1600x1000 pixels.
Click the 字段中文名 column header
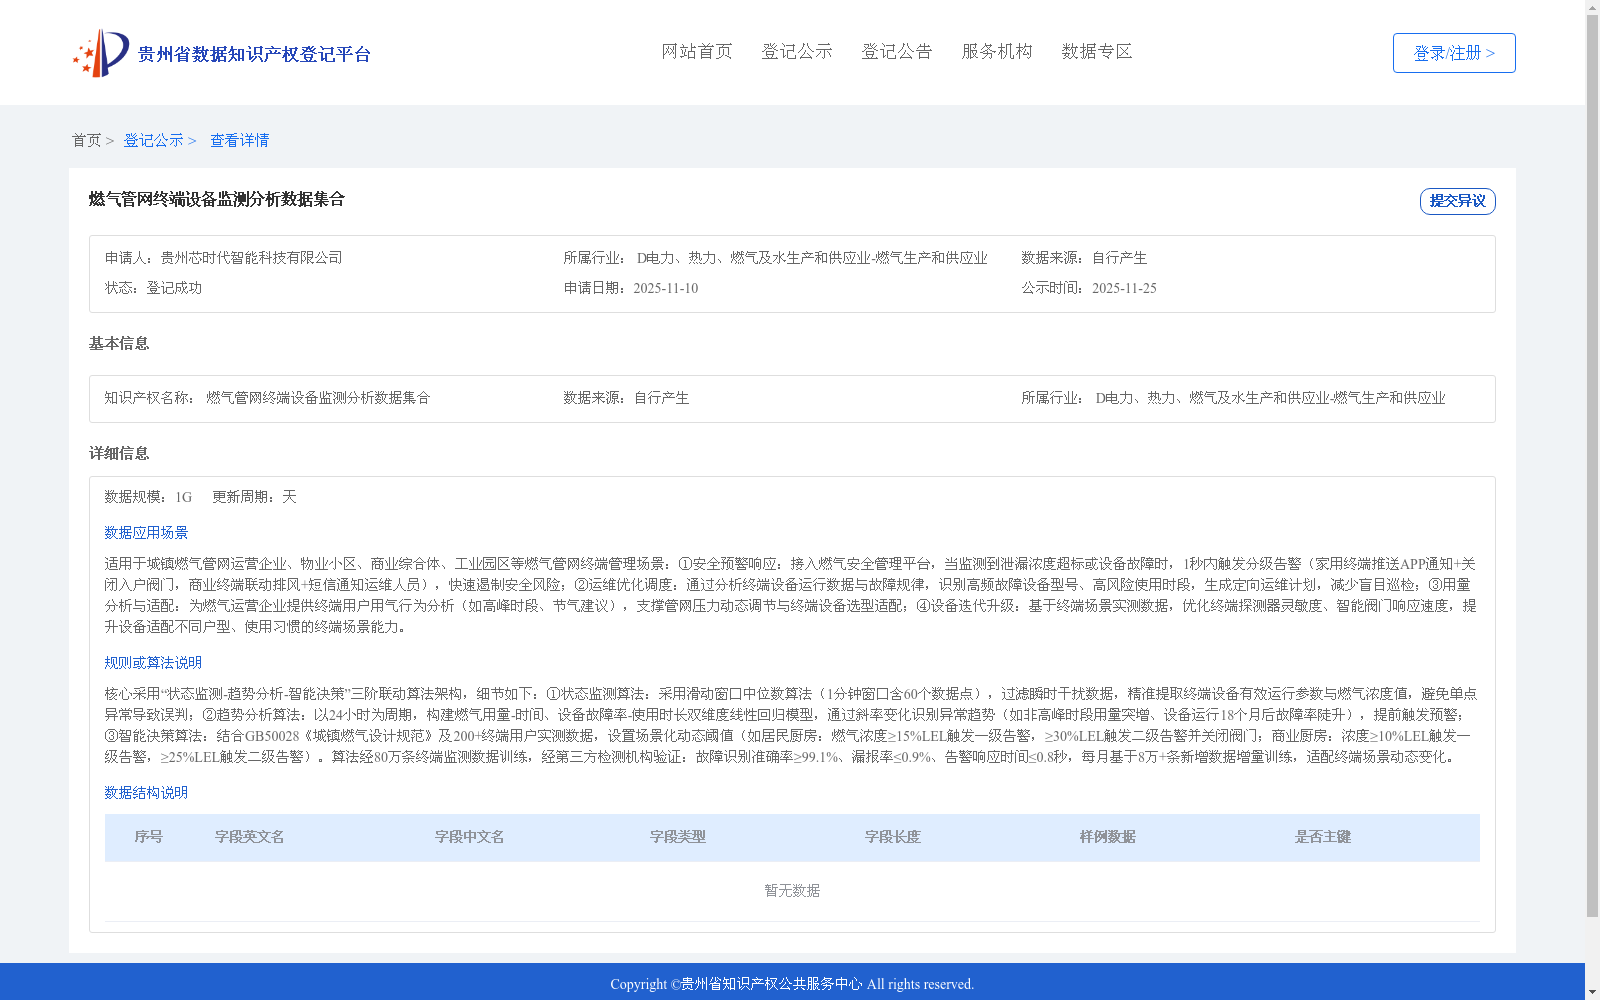[470, 837]
